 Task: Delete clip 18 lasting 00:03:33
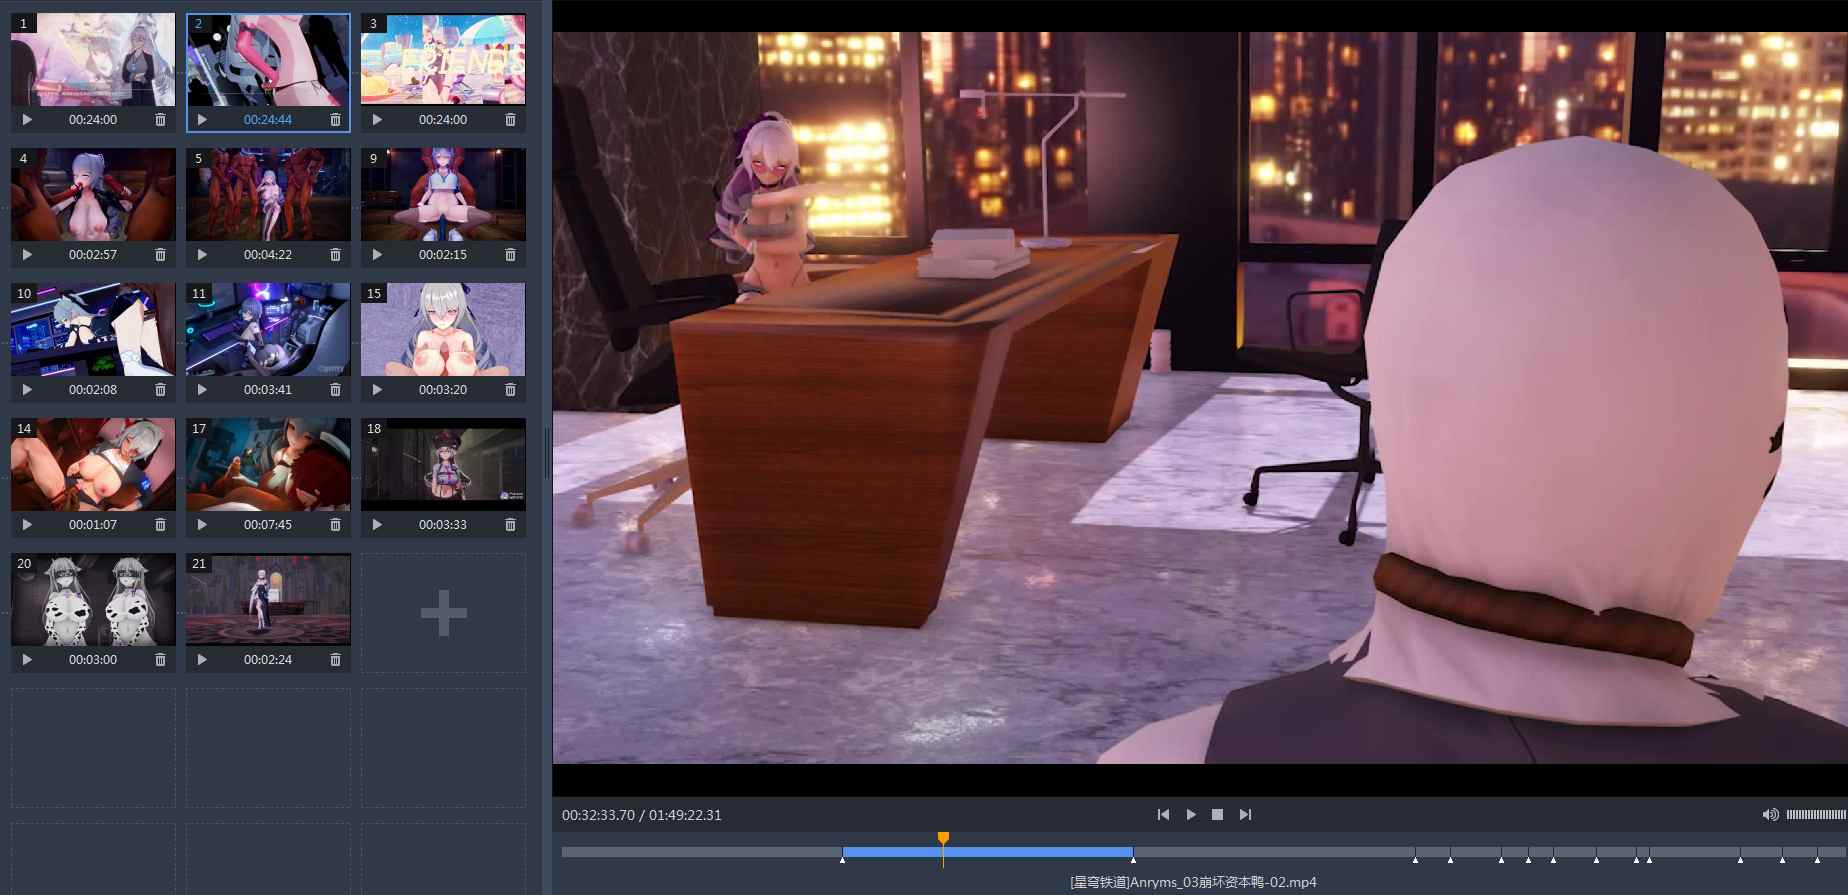(x=510, y=525)
